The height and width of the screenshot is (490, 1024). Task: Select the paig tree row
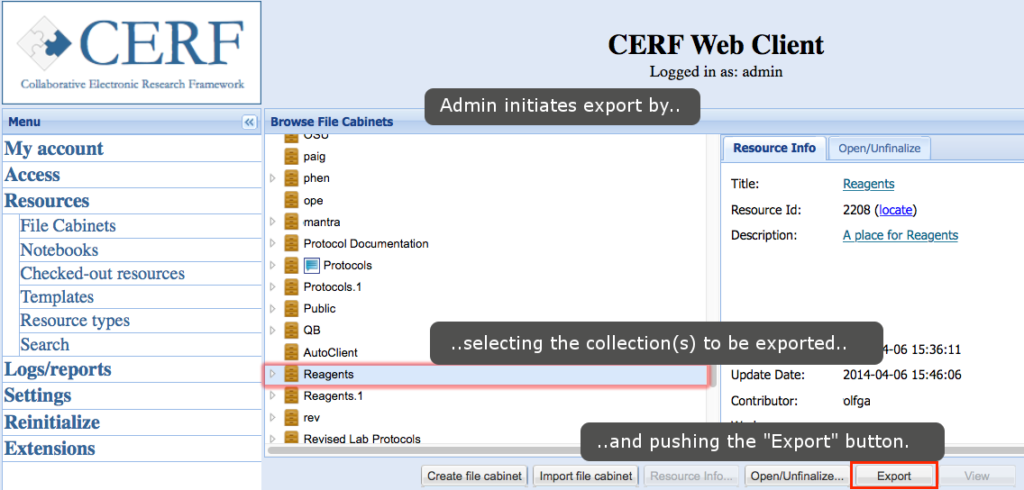486,156
